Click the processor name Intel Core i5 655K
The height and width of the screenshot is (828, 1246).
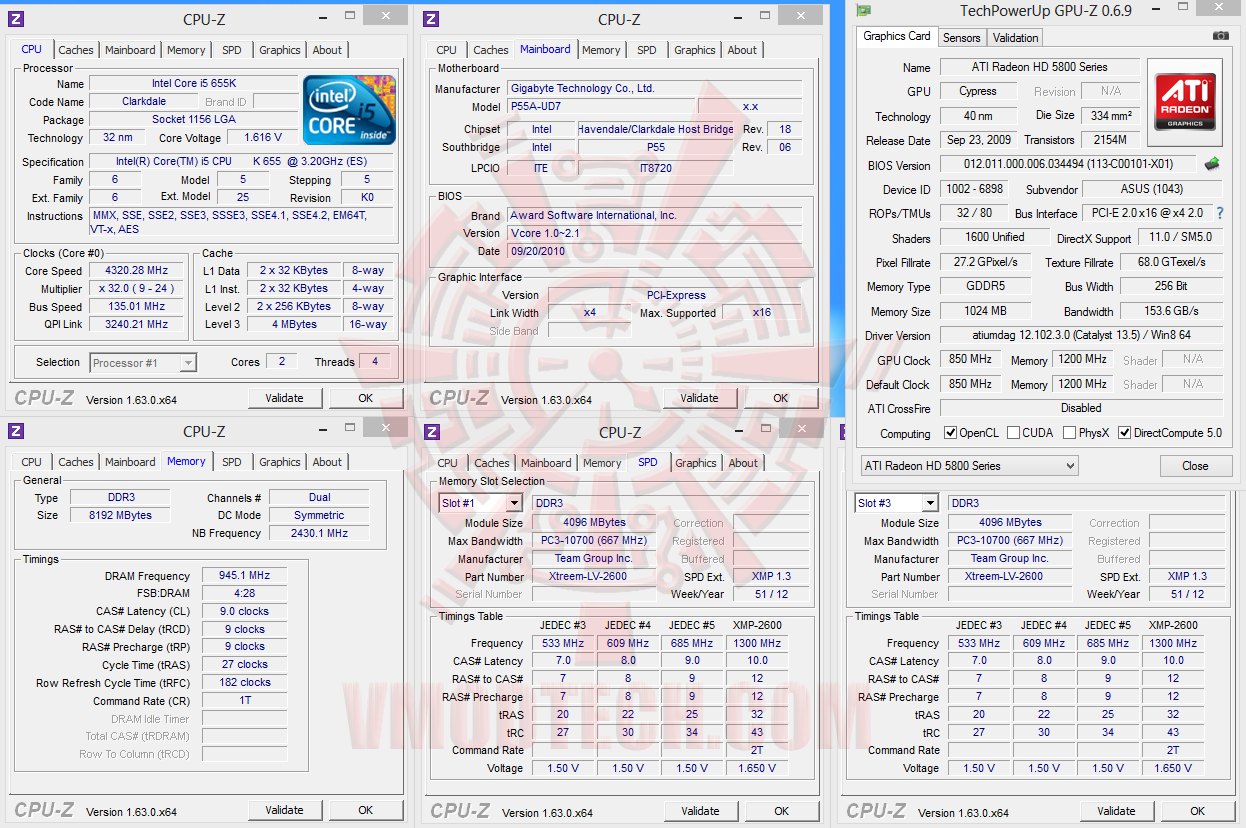coord(194,84)
